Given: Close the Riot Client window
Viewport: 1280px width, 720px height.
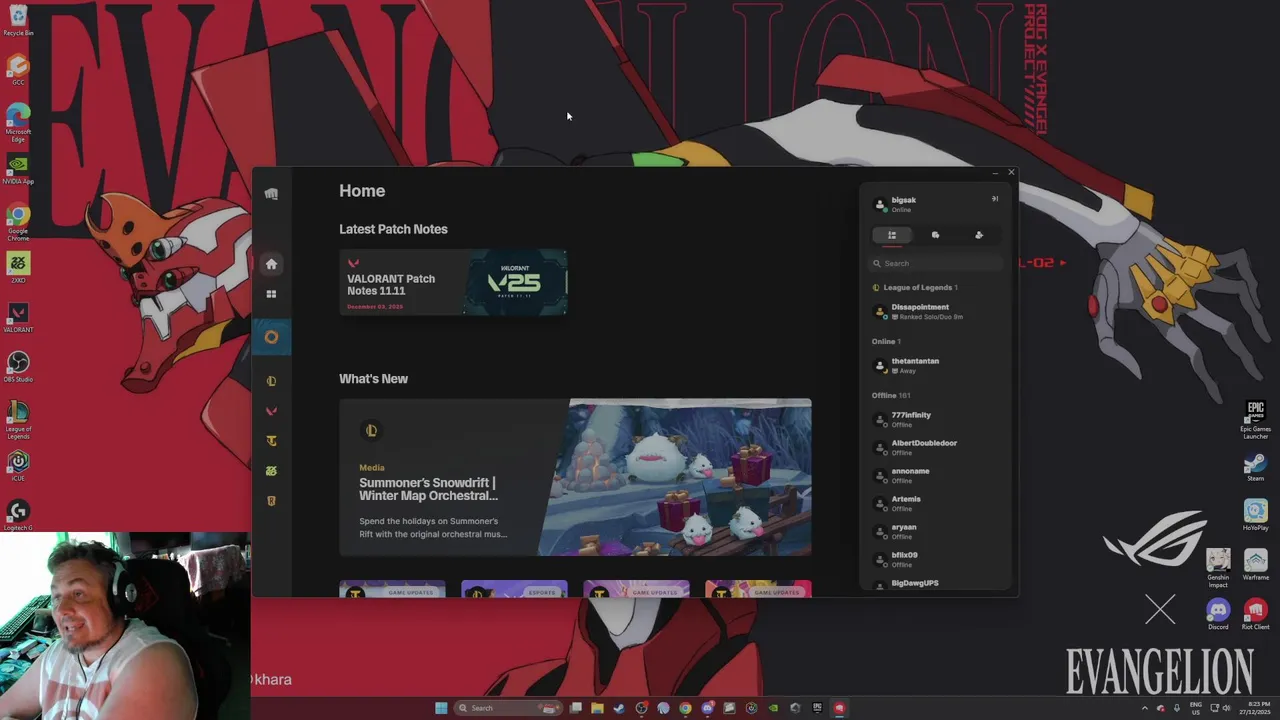Looking at the screenshot, I should (1011, 173).
